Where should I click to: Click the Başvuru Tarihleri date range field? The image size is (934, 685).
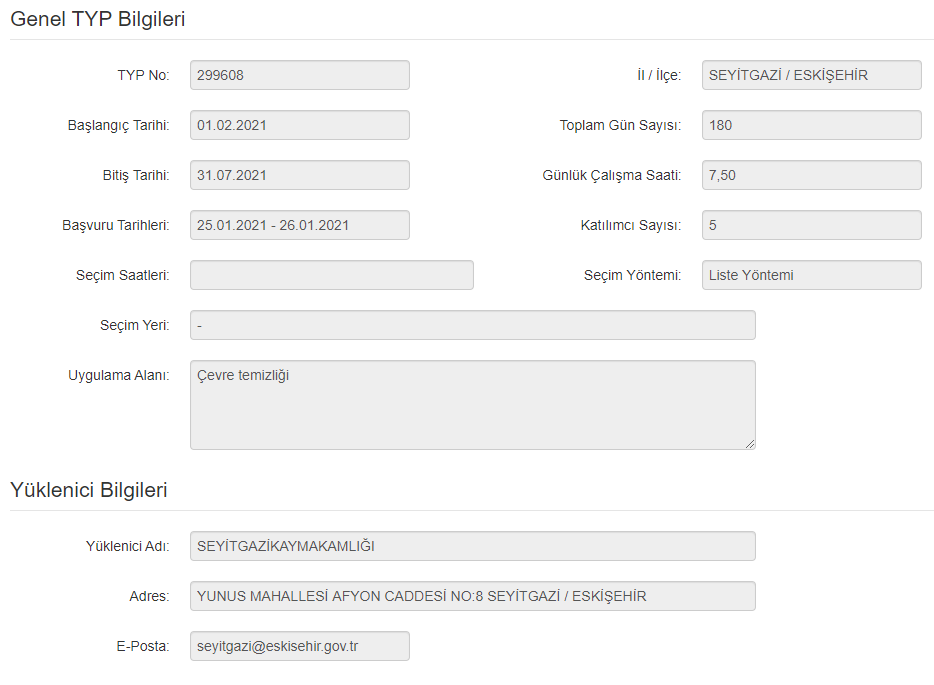click(299, 225)
